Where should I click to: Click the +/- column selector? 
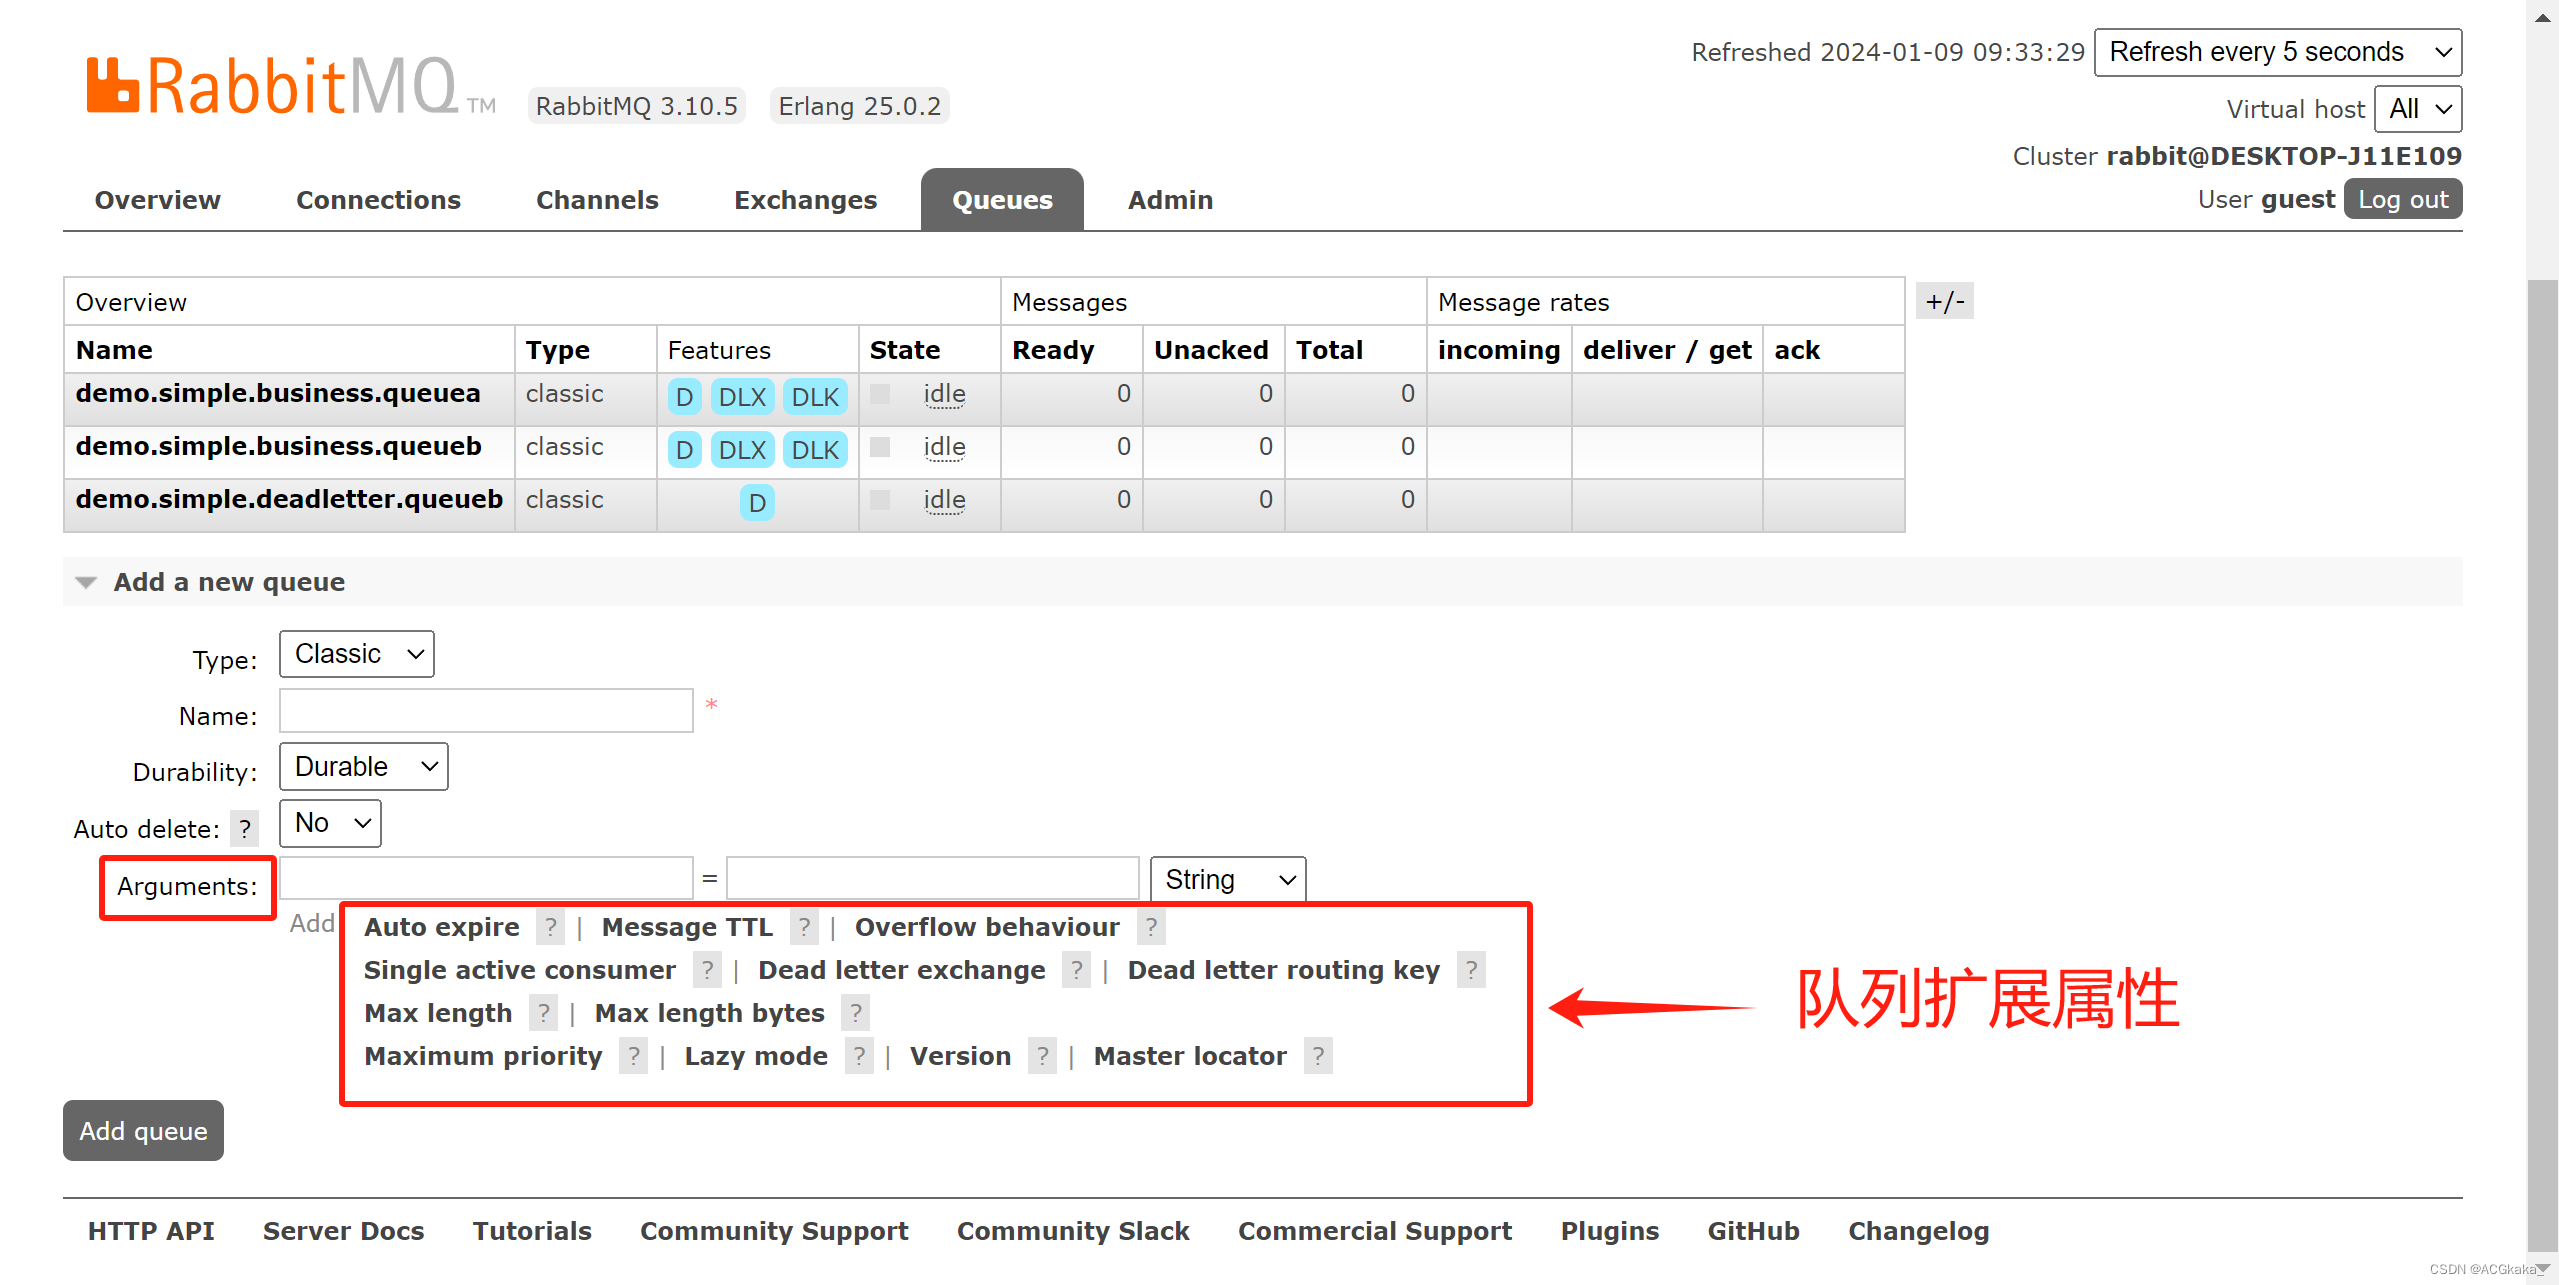1943,300
